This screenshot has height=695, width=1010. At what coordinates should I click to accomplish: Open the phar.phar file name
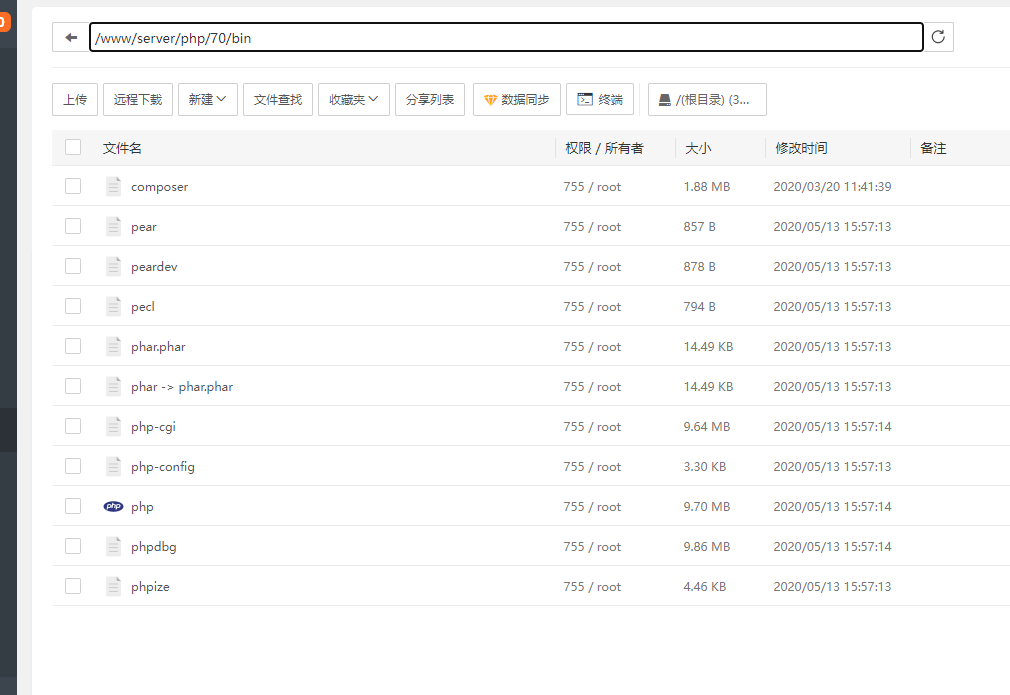[x=158, y=347]
